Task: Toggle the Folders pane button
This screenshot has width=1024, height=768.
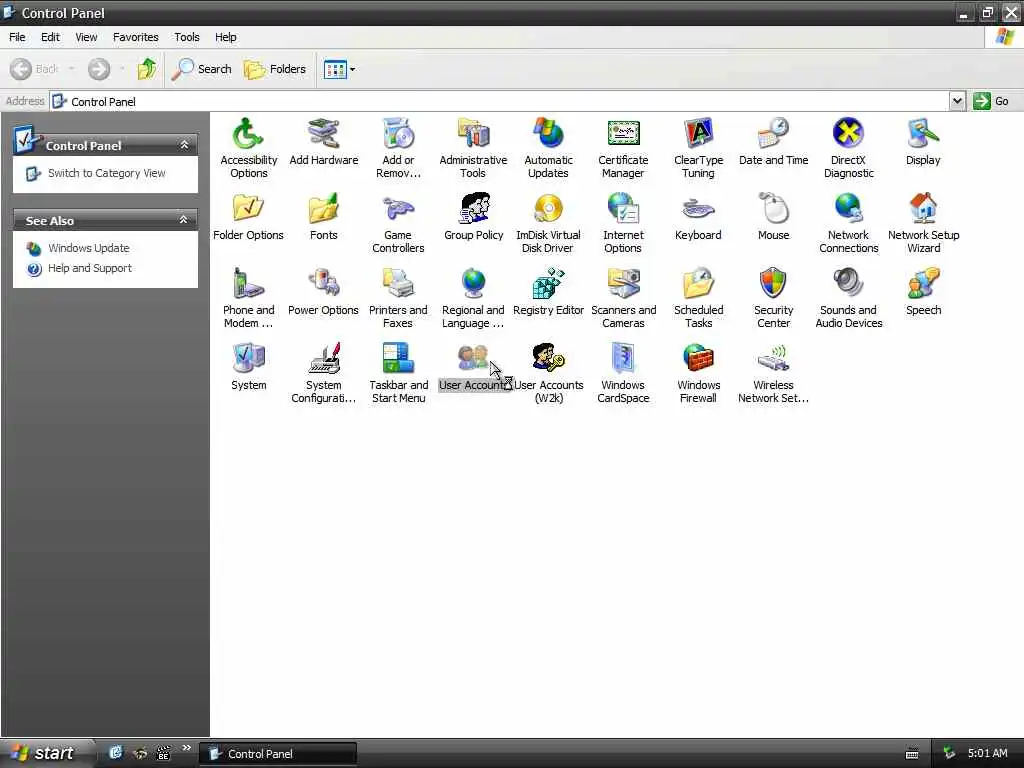Action: point(274,69)
